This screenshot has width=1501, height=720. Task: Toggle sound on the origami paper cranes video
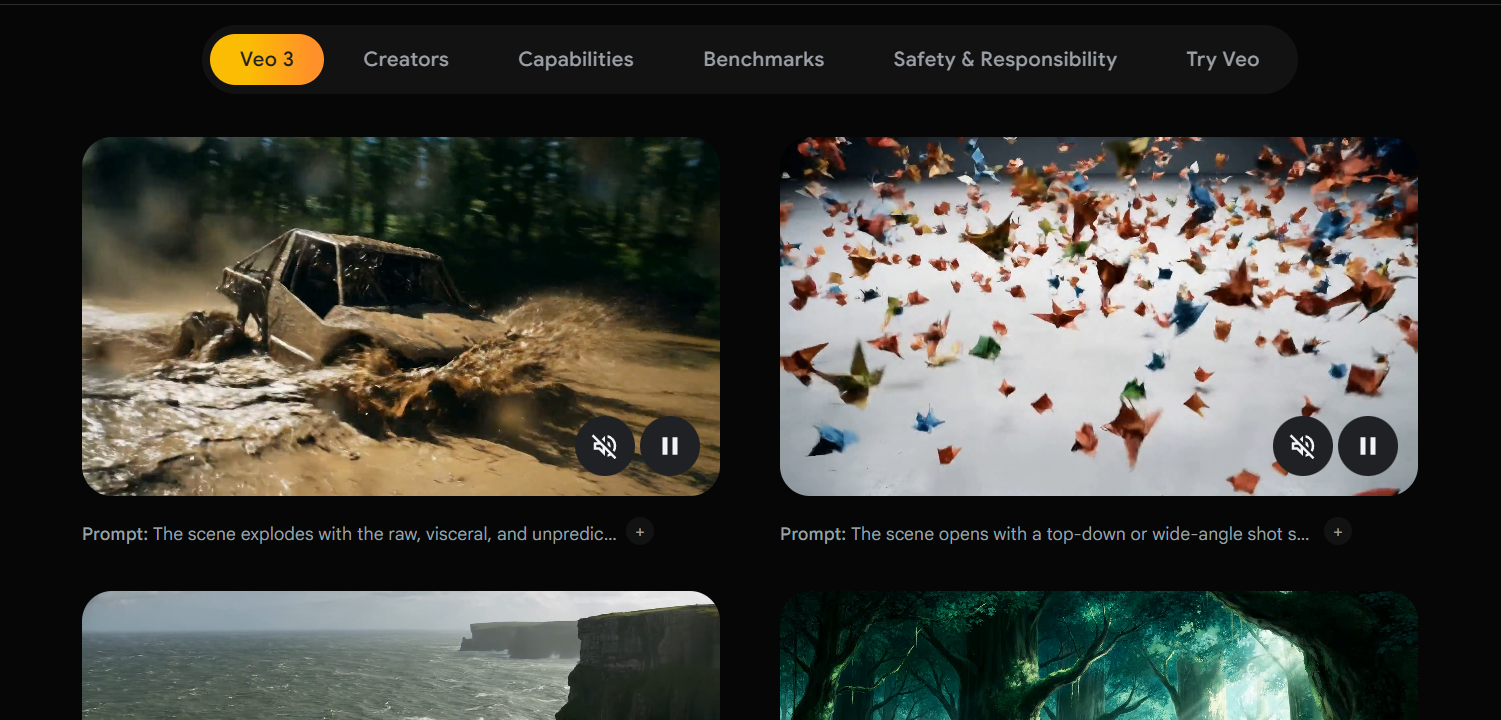(1302, 446)
